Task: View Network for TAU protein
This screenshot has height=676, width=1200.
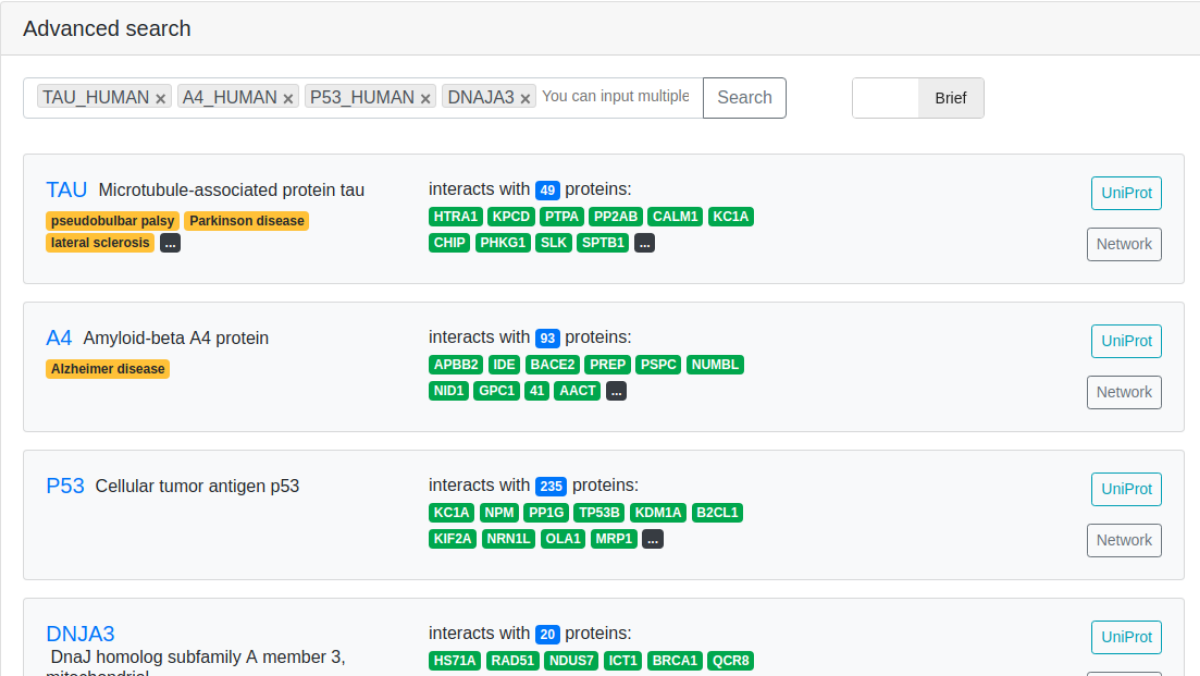Action: pos(1124,244)
